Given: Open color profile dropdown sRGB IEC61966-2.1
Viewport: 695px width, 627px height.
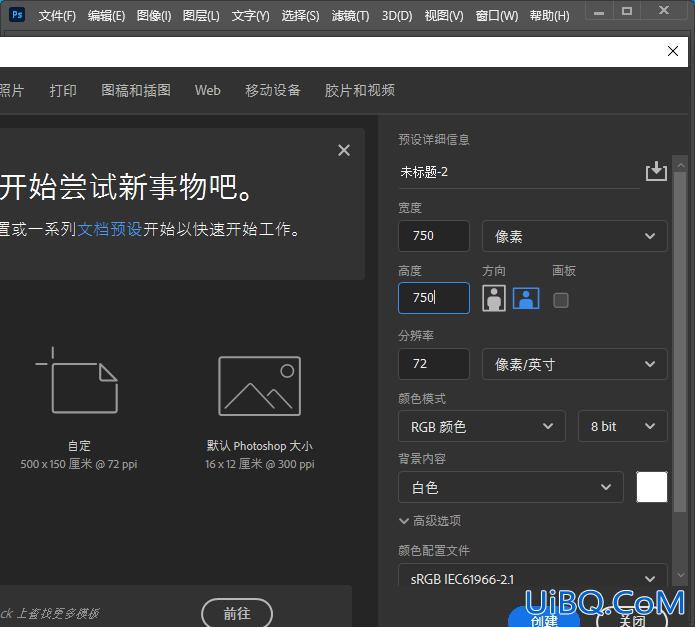Looking at the screenshot, I should pyautogui.click(x=532, y=578).
